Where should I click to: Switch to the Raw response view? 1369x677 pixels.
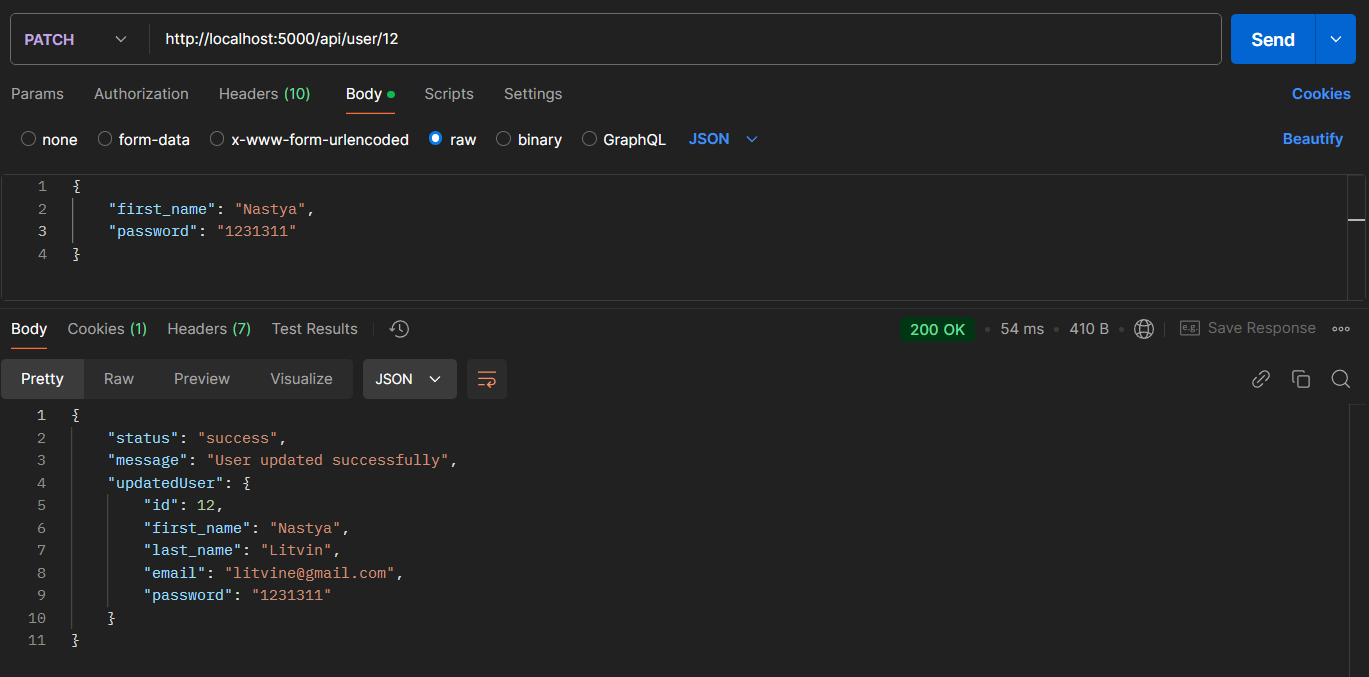point(119,379)
